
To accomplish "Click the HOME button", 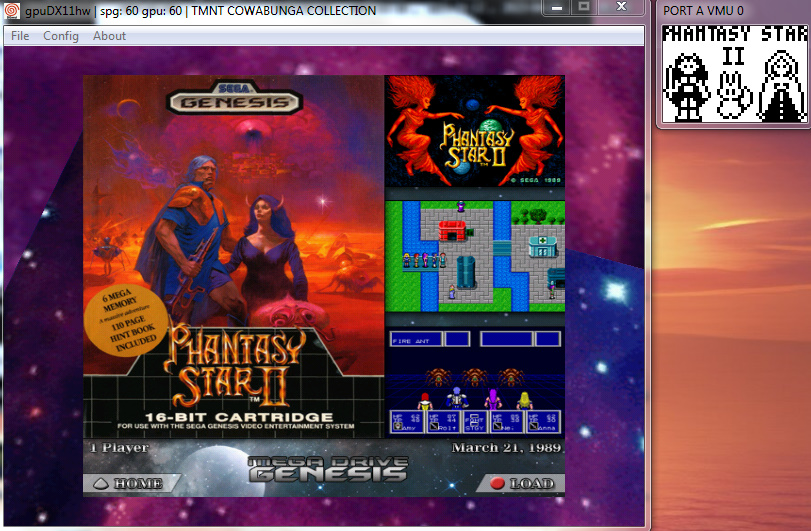I will tap(131, 483).
